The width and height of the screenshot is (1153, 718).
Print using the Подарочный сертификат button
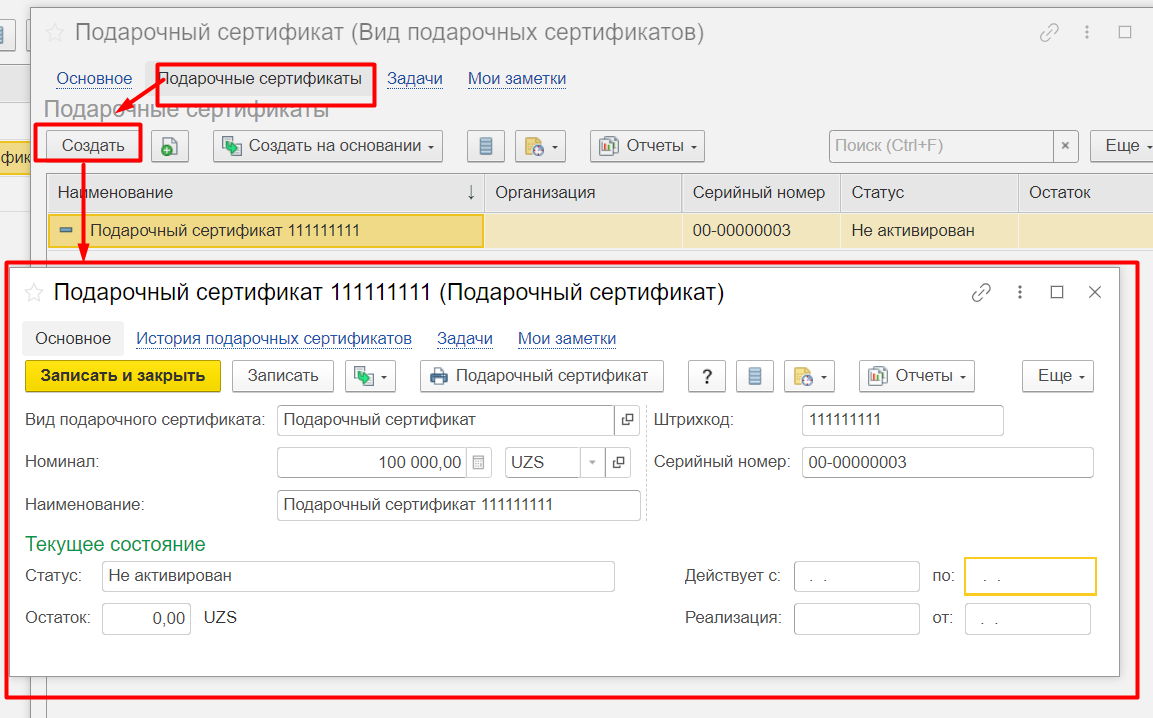point(541,376)
